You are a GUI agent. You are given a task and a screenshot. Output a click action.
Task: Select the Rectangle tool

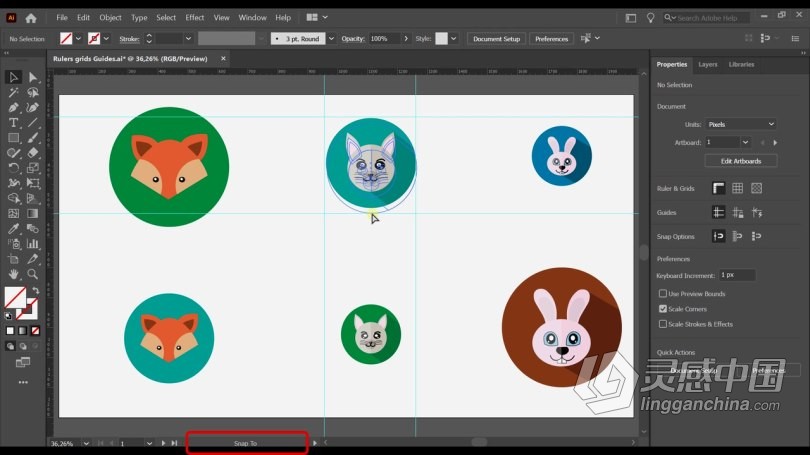(13, 138)
